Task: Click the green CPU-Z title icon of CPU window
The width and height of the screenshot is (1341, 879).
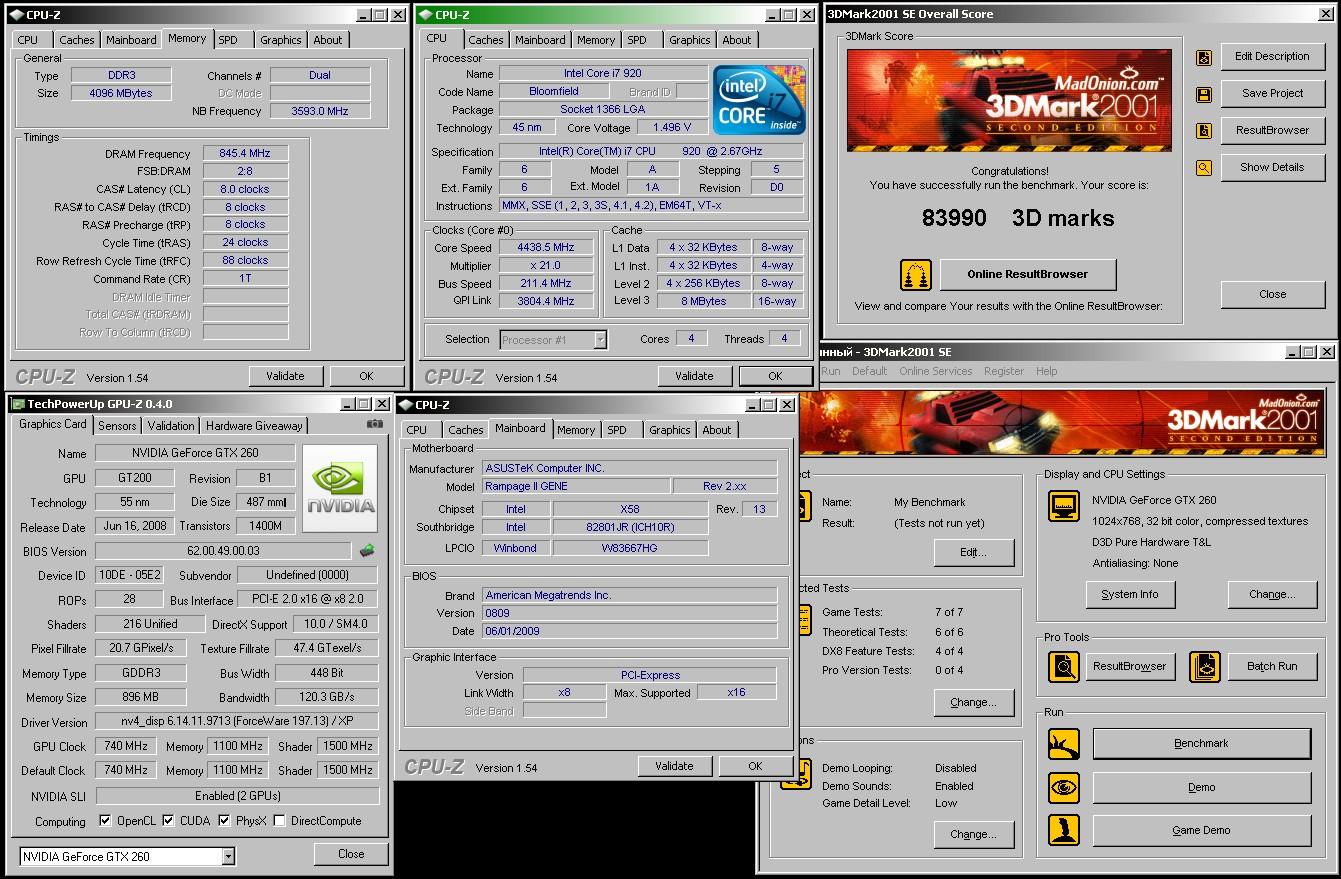Action: [426, 15]
